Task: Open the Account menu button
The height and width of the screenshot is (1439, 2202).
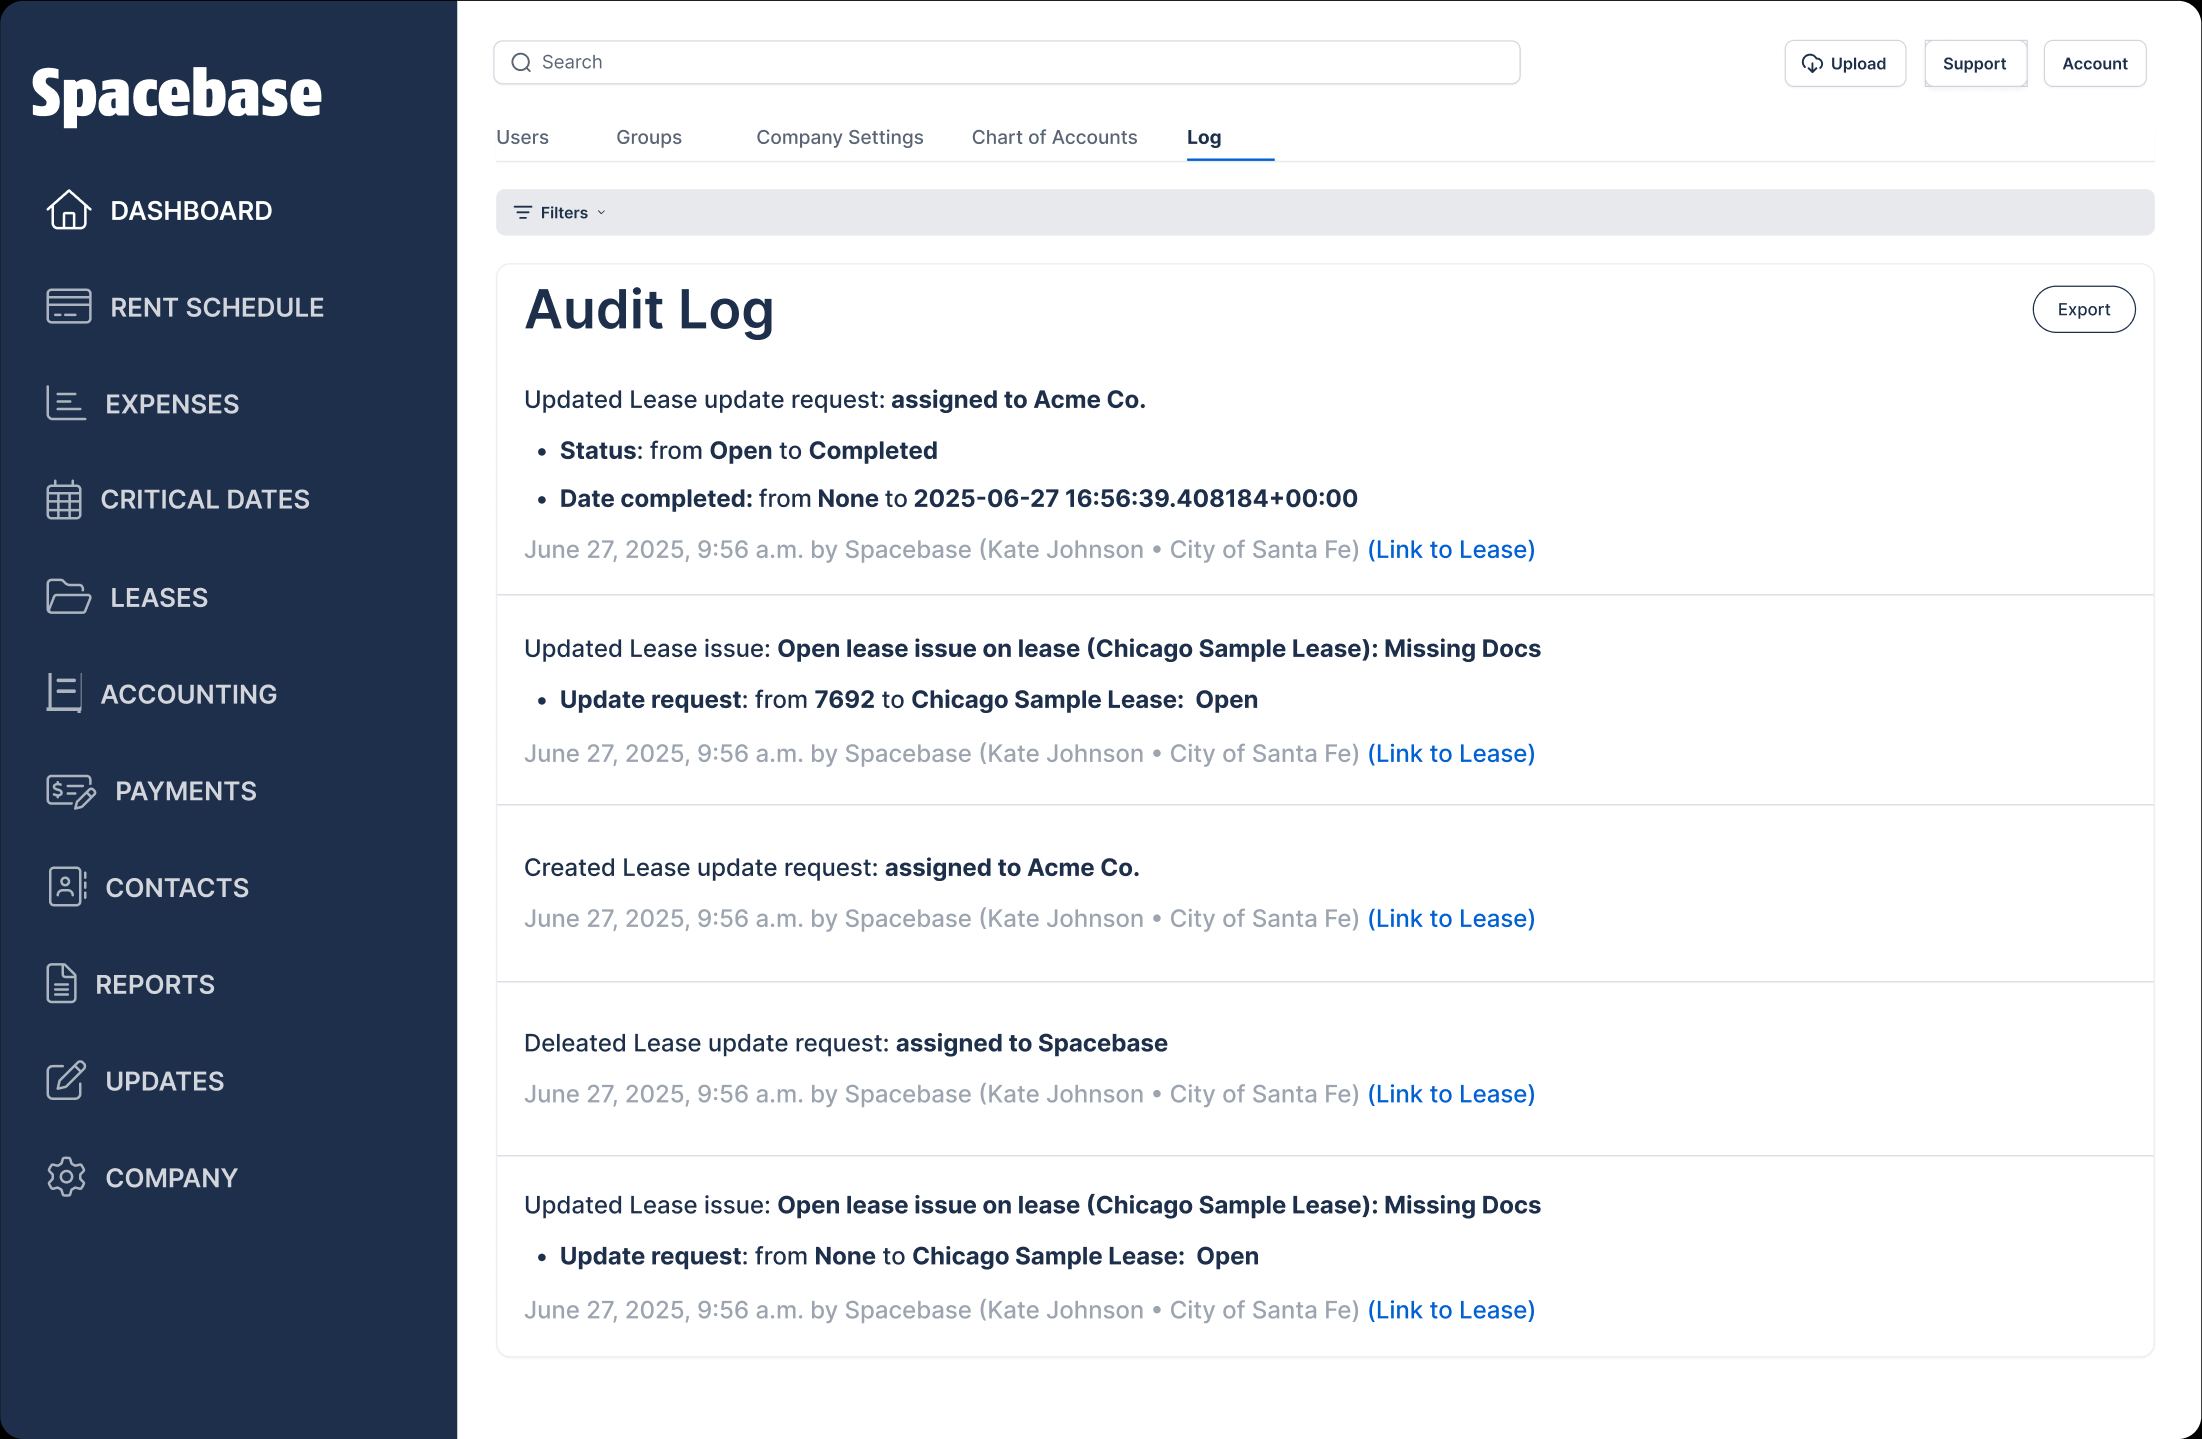Action: (2094, 64)
